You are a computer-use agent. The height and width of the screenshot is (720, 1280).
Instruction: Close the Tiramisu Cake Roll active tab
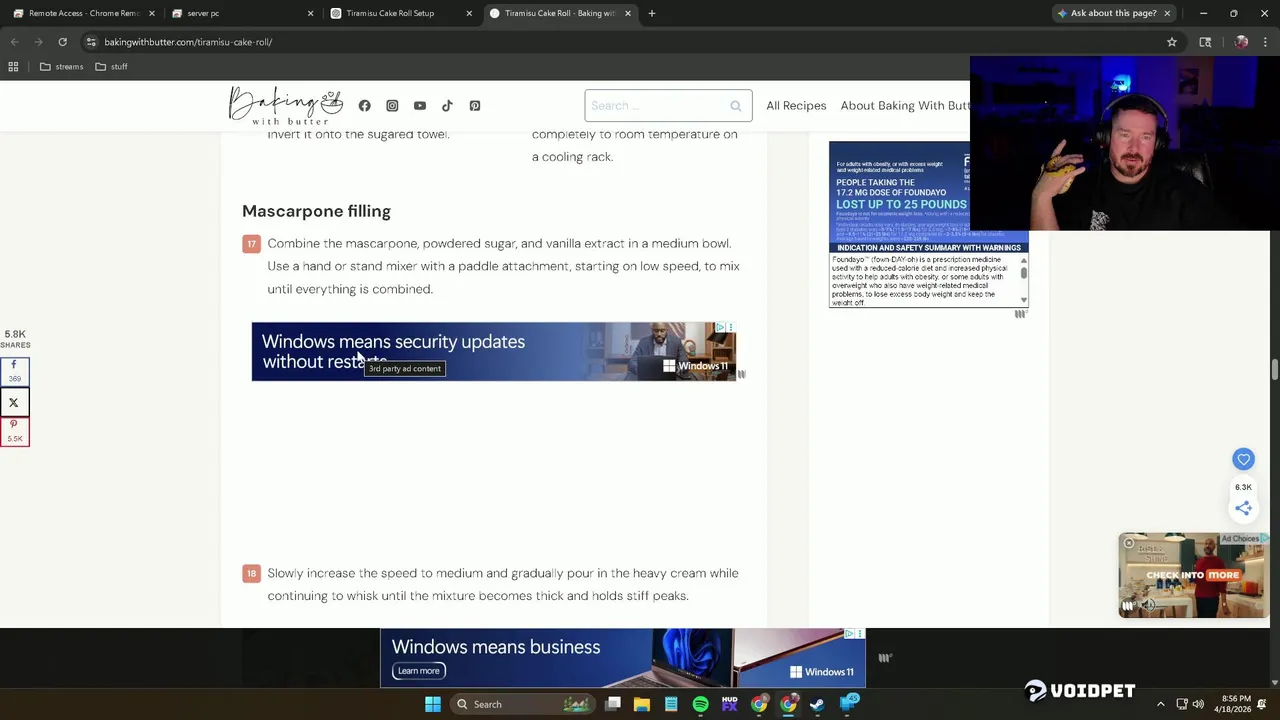click(628, 13)
